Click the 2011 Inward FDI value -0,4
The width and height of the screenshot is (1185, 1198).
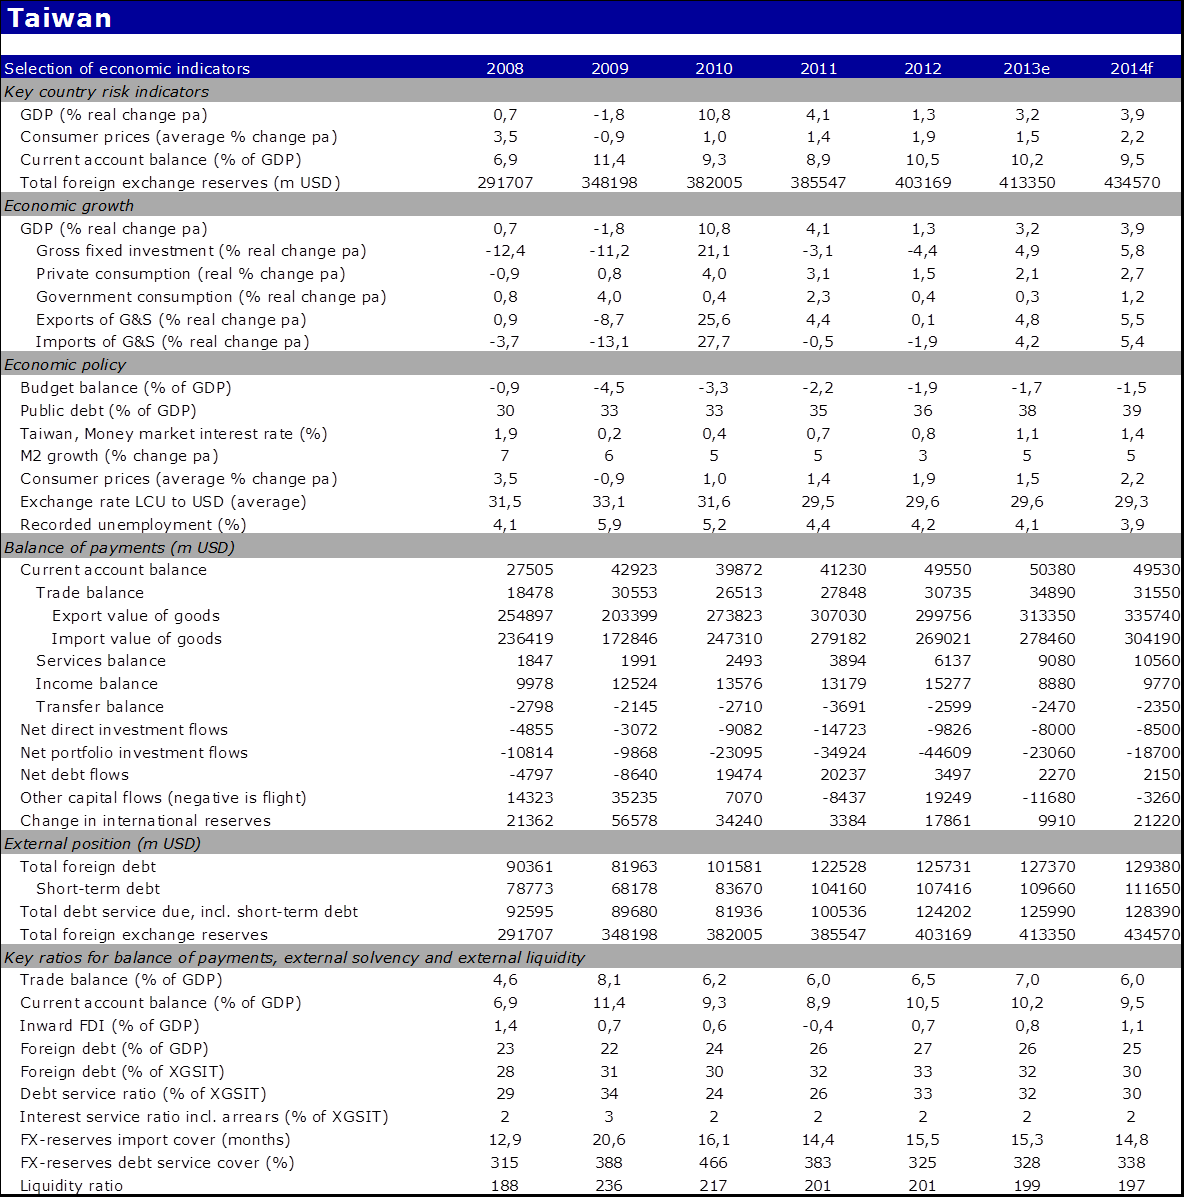pyautogui.click(x=818, y=1025)
